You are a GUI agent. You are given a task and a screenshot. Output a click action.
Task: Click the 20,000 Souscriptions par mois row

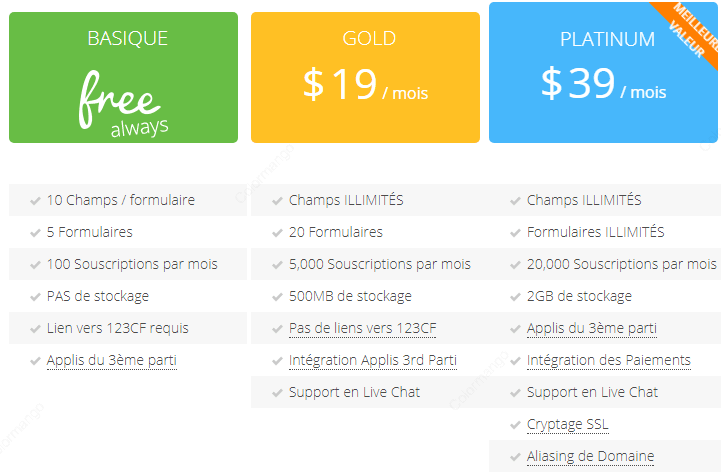click(605, 264)
